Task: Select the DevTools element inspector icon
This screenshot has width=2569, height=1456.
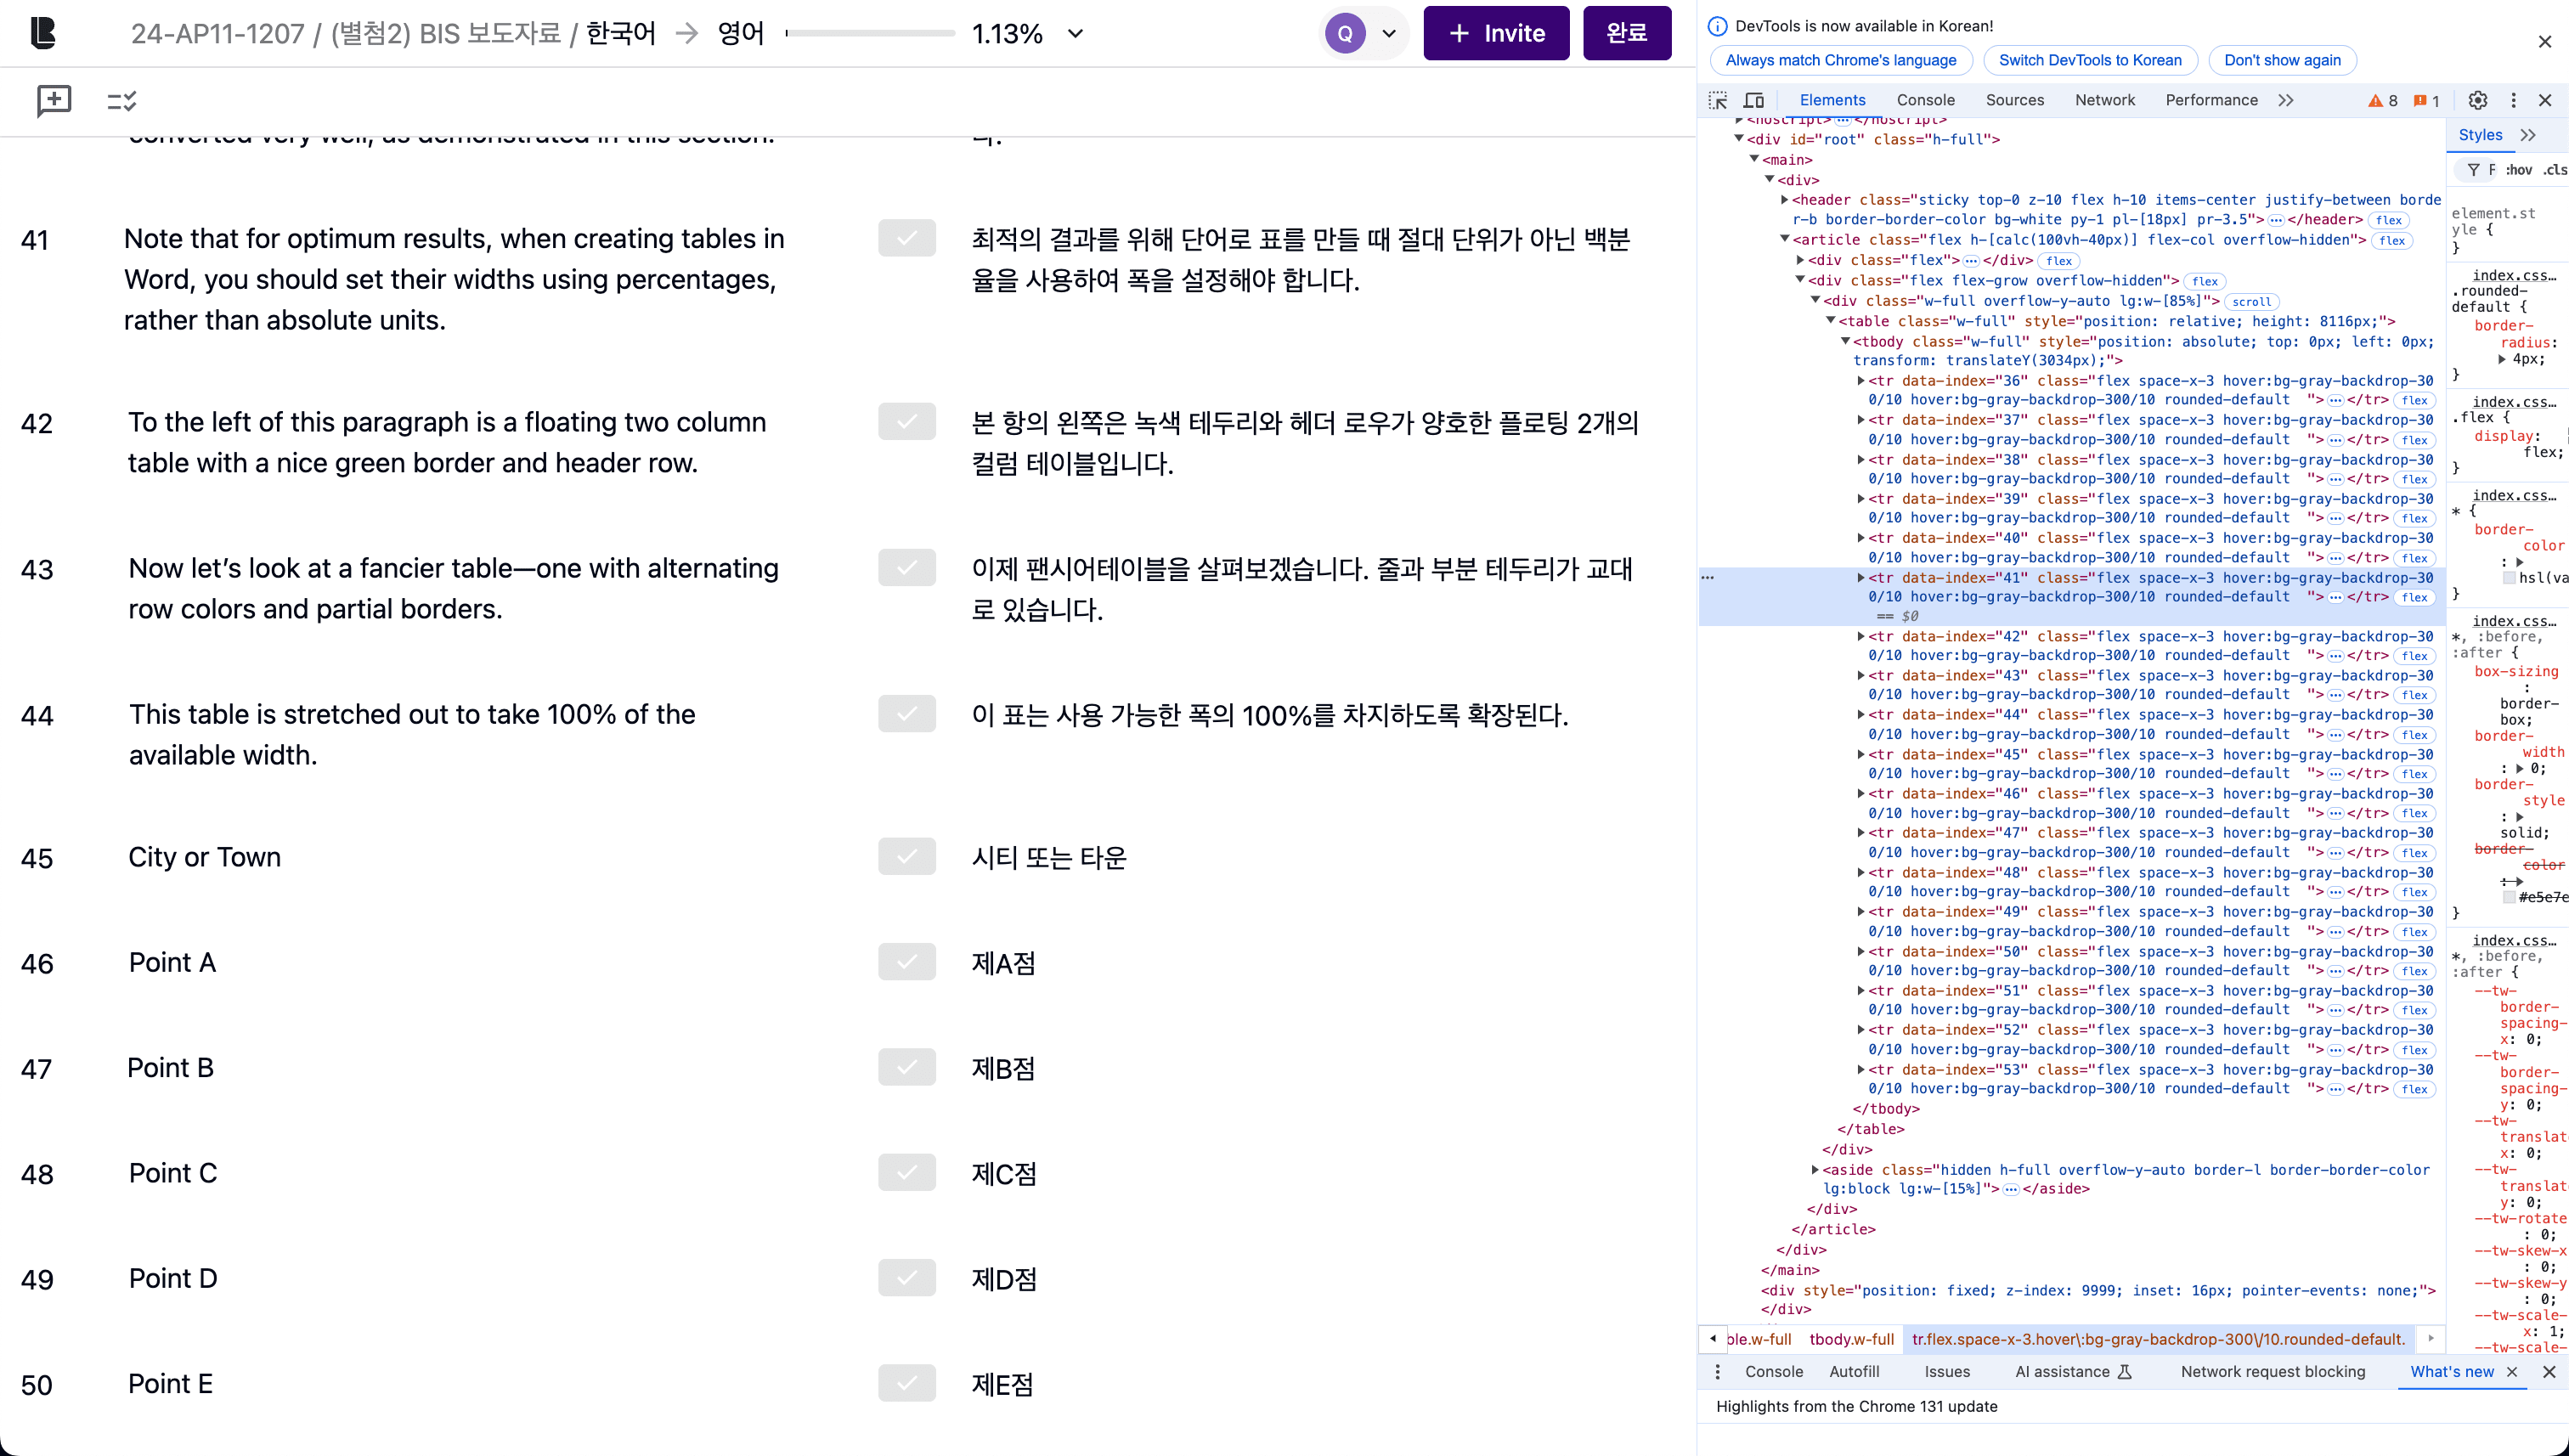Action: pyautogui.click(x=1717, y=100)
